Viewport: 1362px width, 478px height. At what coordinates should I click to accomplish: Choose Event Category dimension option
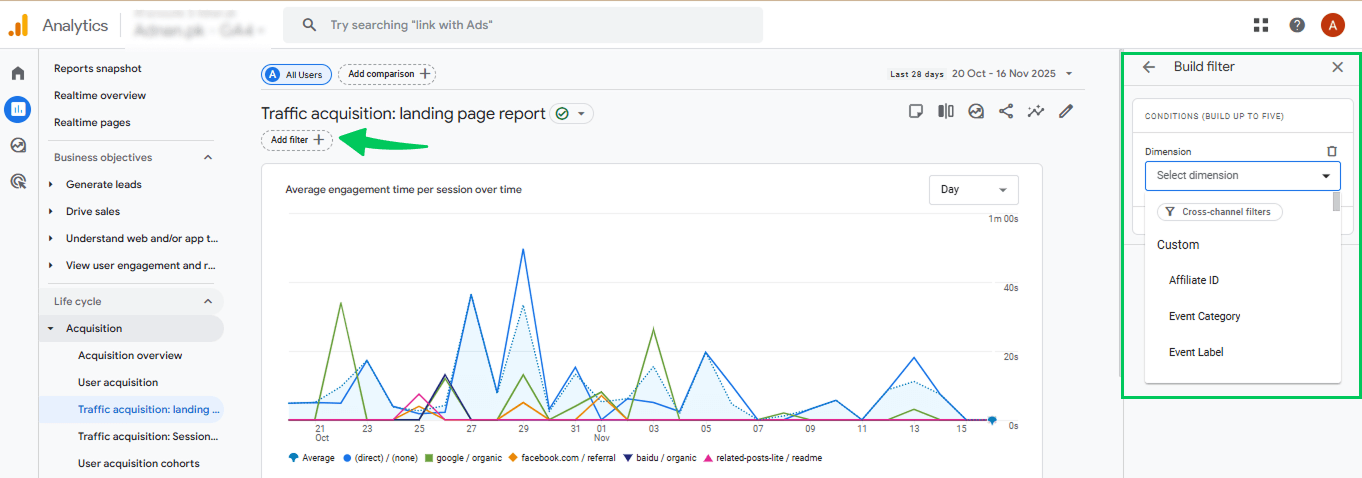point(1204,317)
